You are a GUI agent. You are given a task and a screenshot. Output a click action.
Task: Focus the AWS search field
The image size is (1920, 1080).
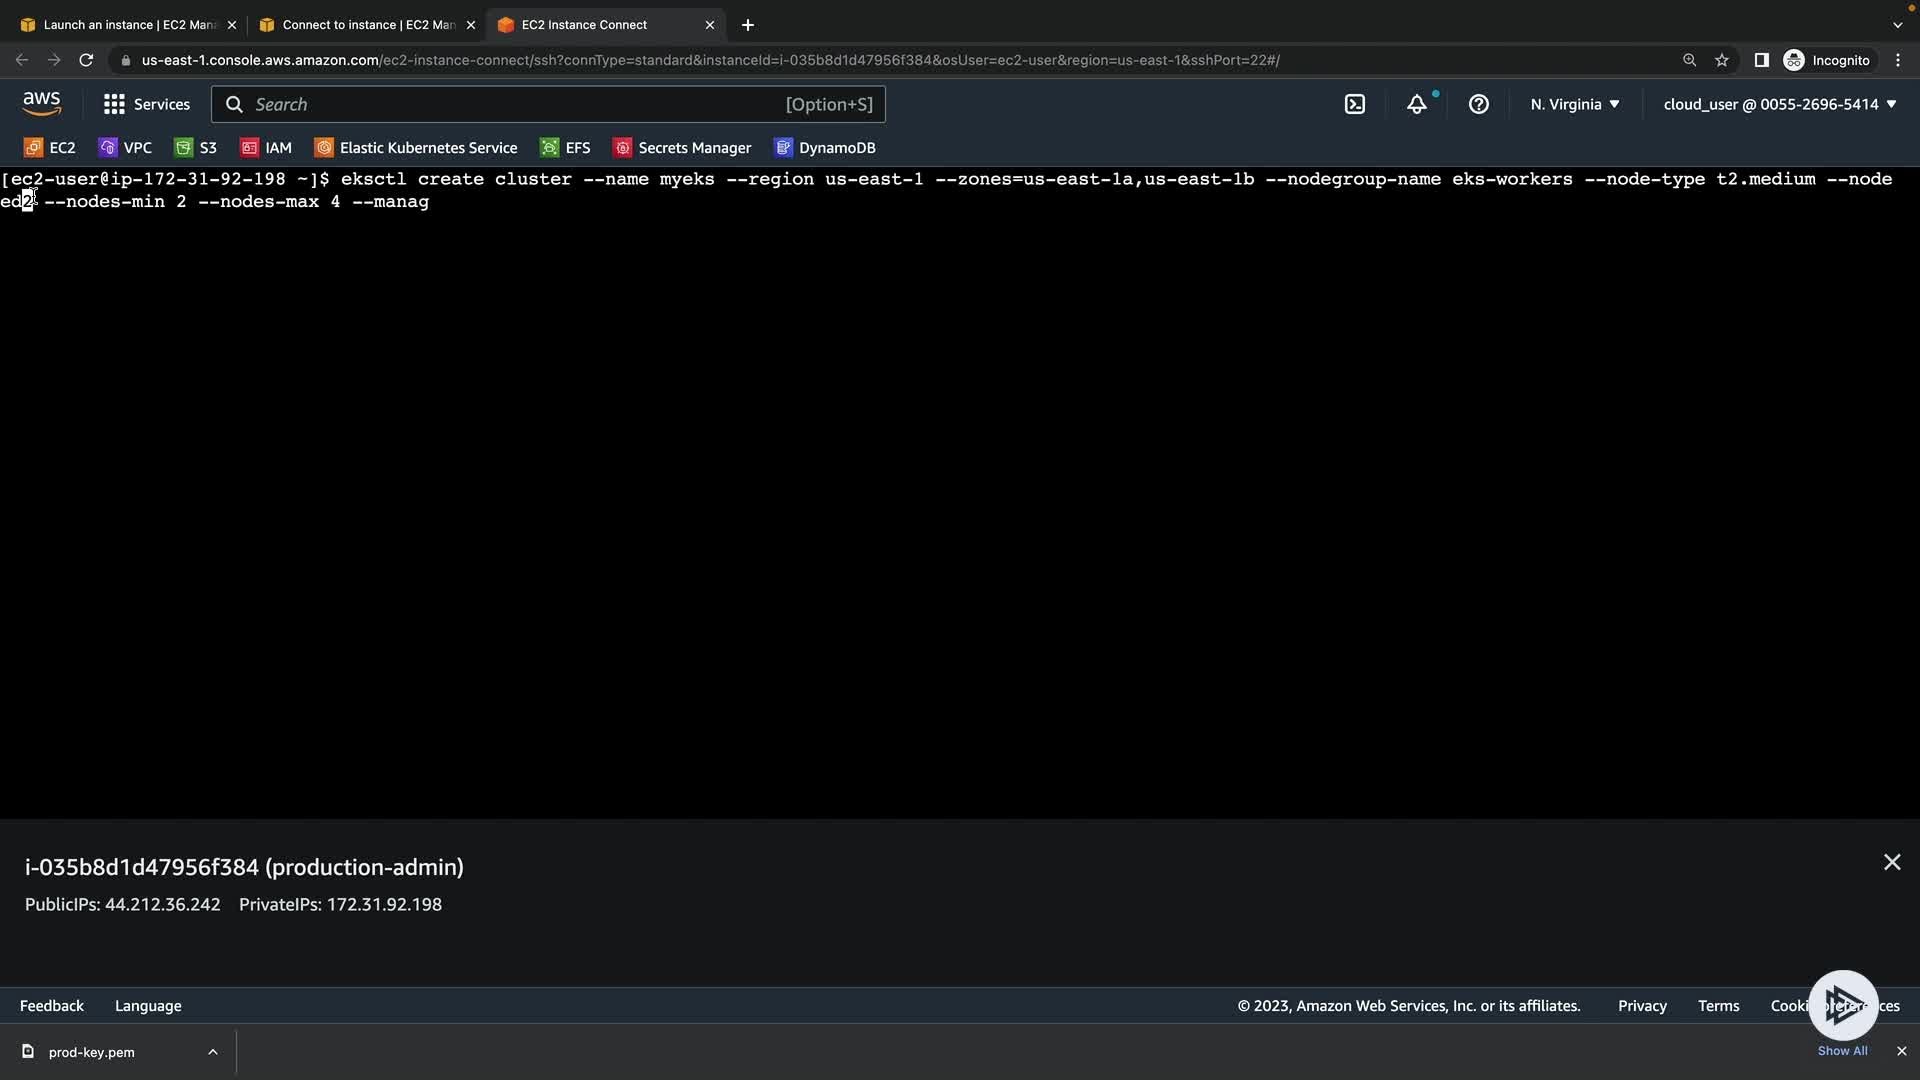[548, 104]
